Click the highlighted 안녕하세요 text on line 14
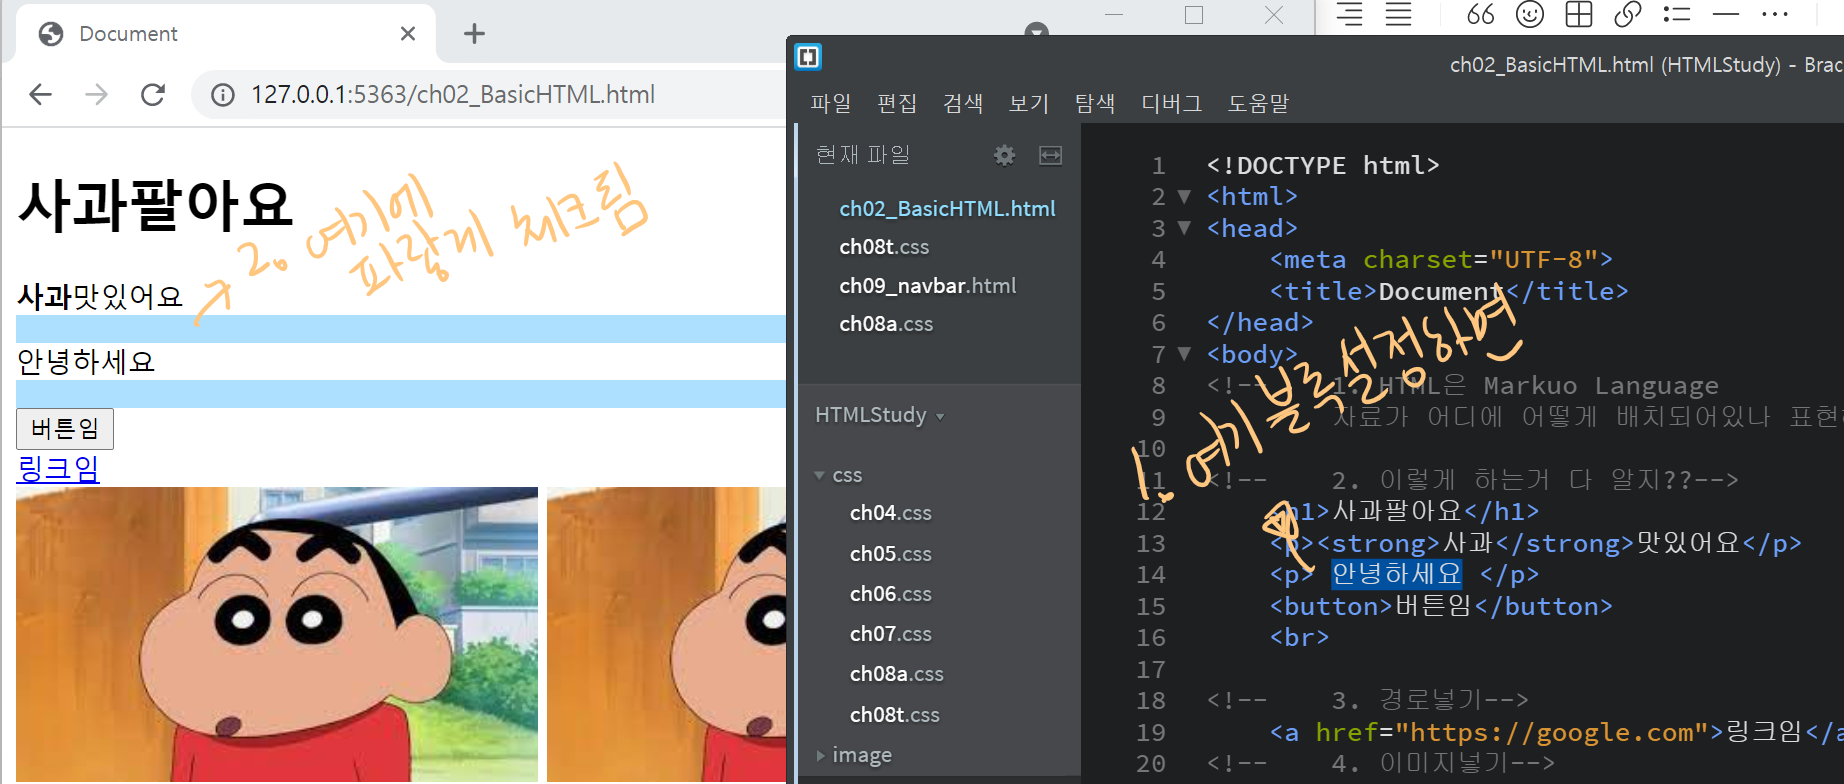Viewport: 1844px width, 784px height. pyautogui.click(x=1396, y=574)
